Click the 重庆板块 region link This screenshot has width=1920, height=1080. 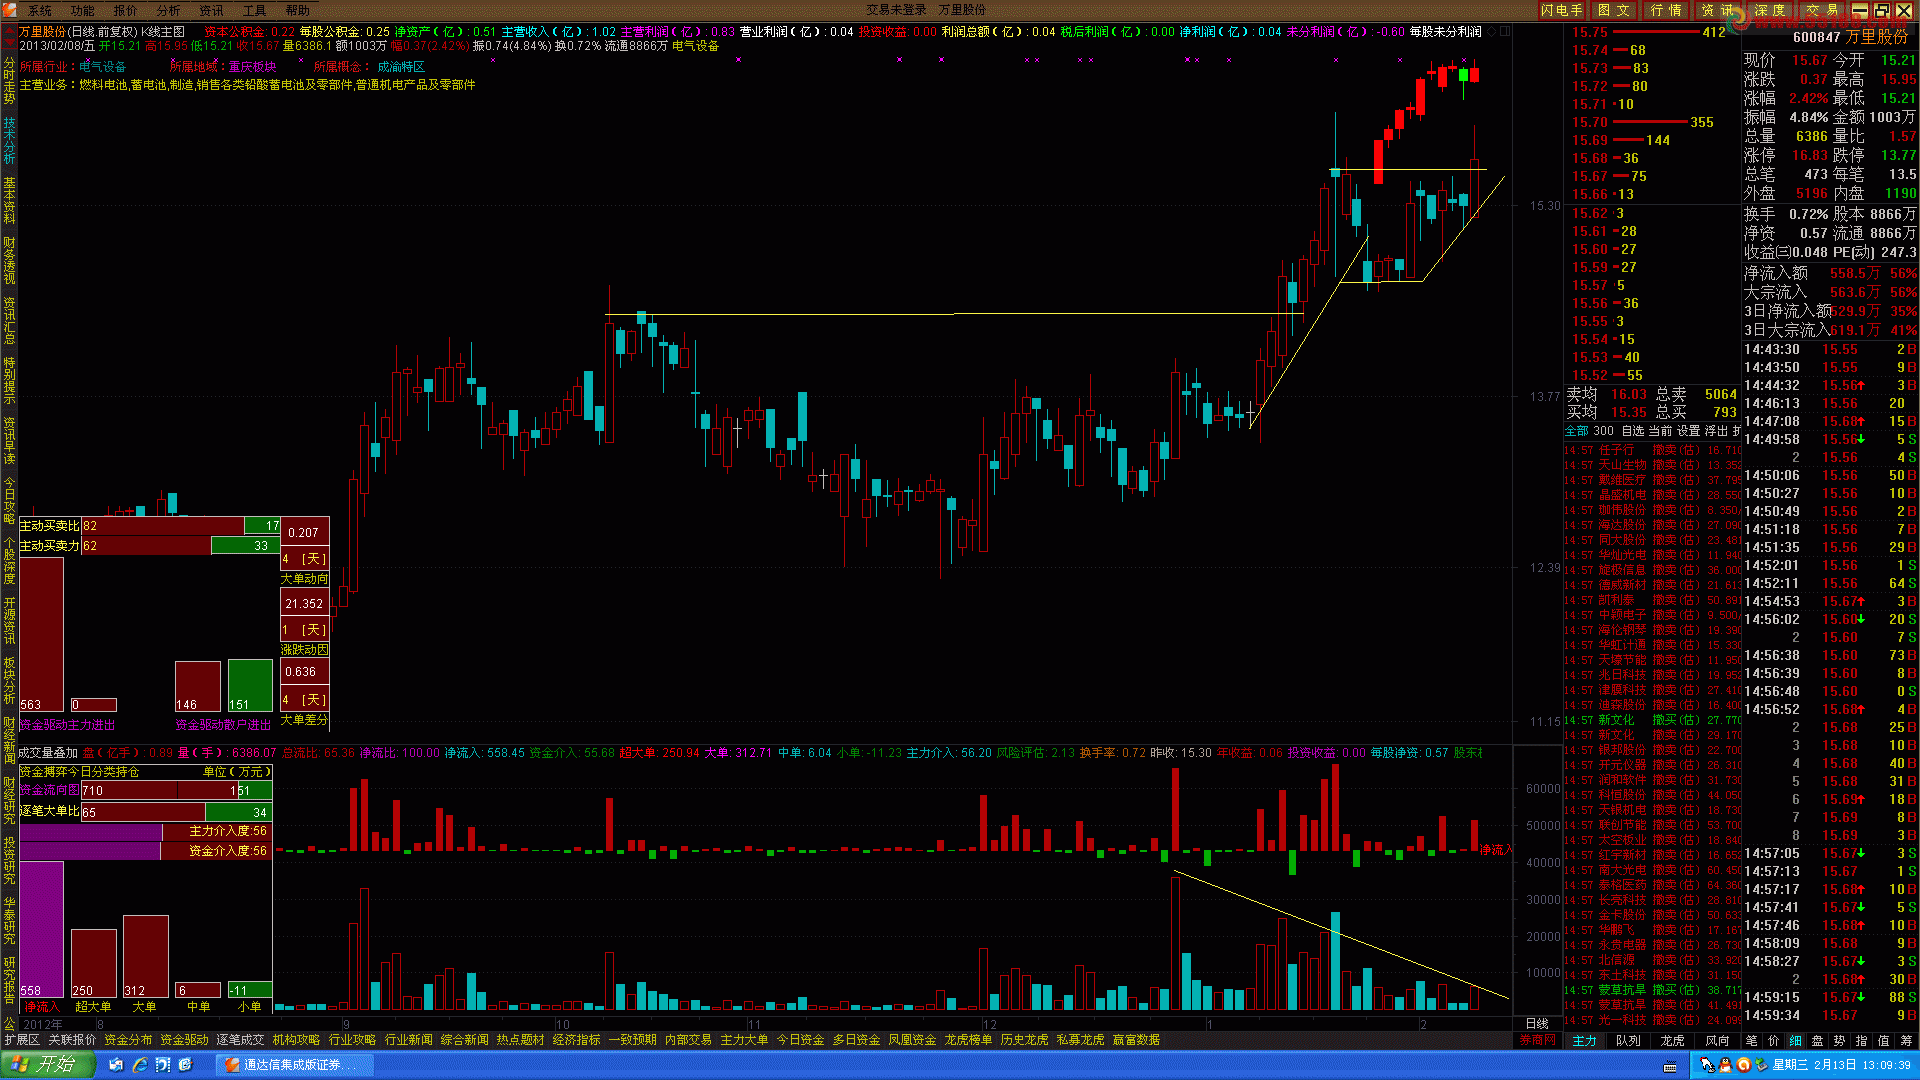point(253,67)
